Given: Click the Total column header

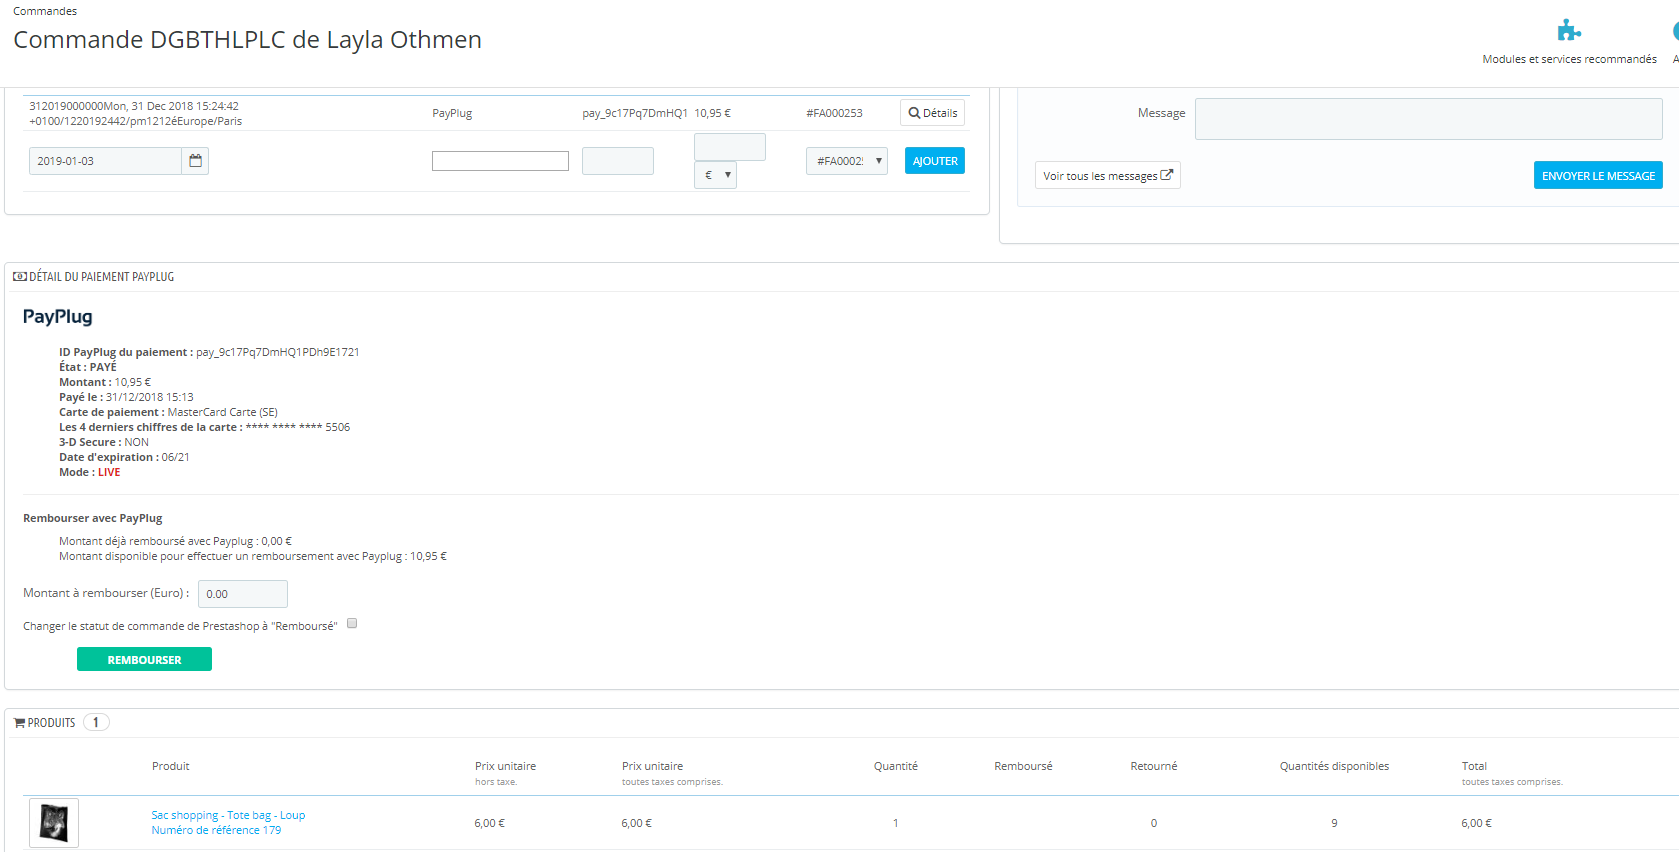Looking at the screenshot, I should 1474,766.
